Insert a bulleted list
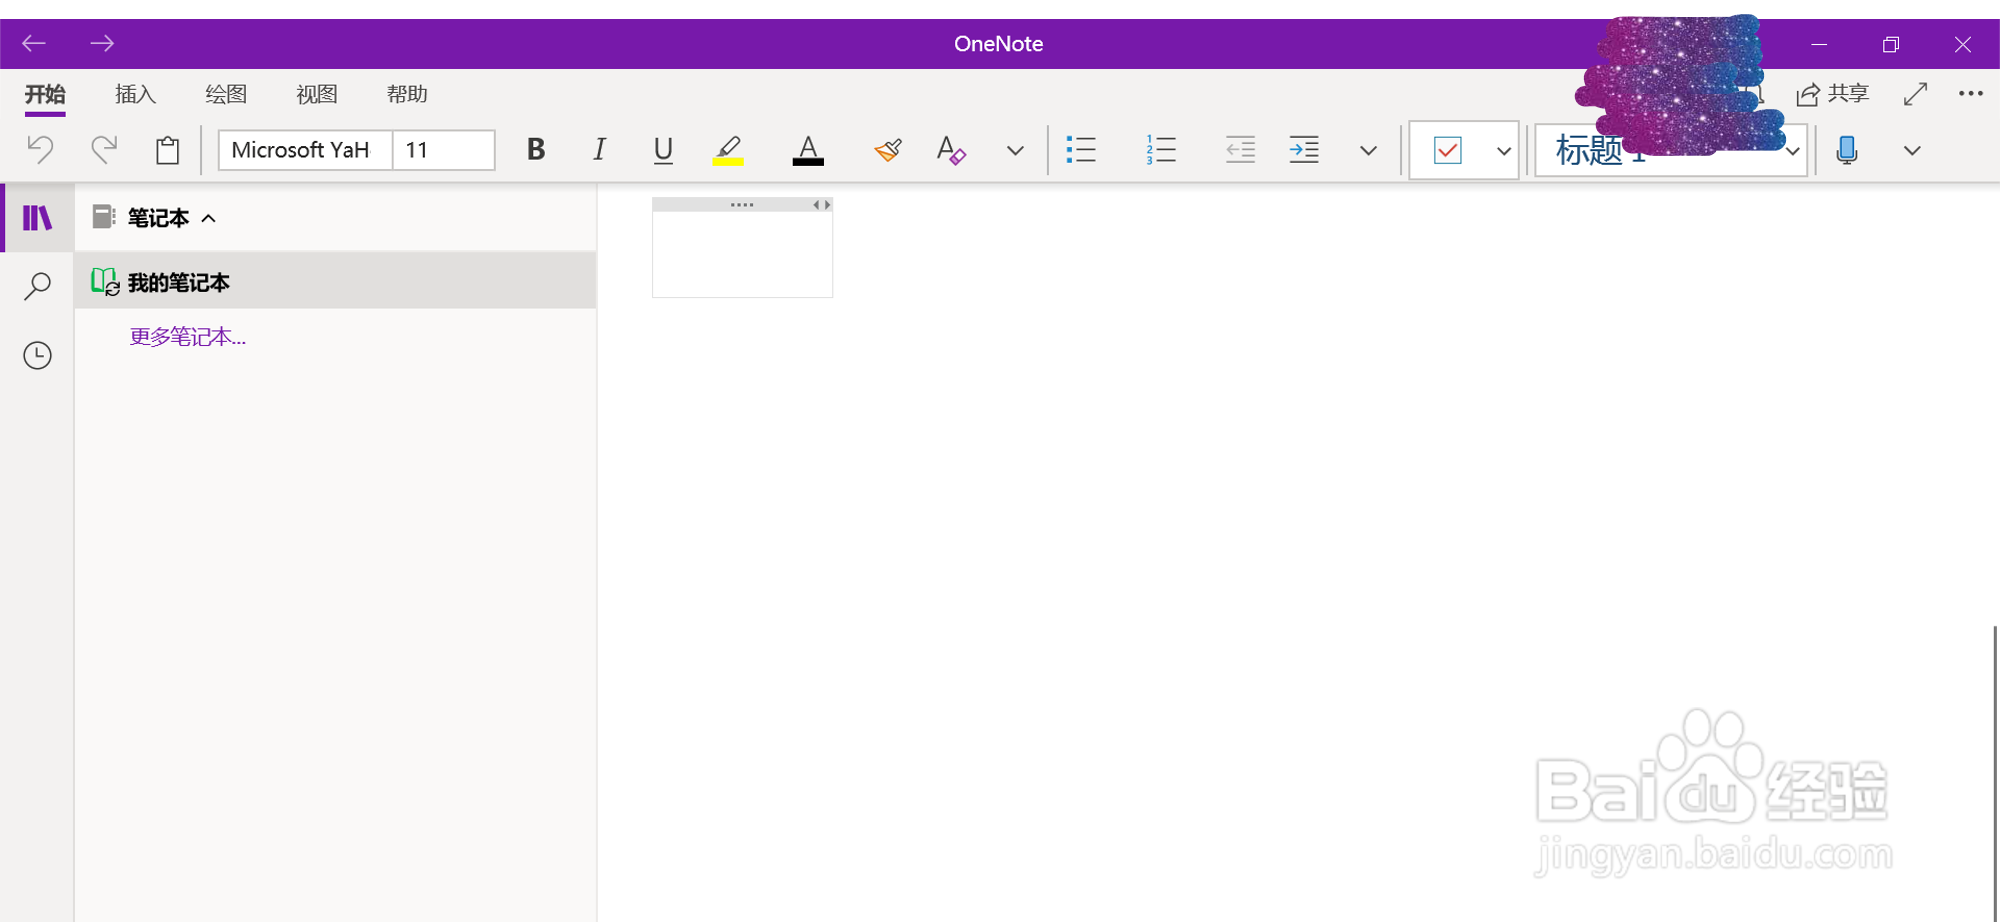Screen dimensions: 2000x922 (1081, 150)
